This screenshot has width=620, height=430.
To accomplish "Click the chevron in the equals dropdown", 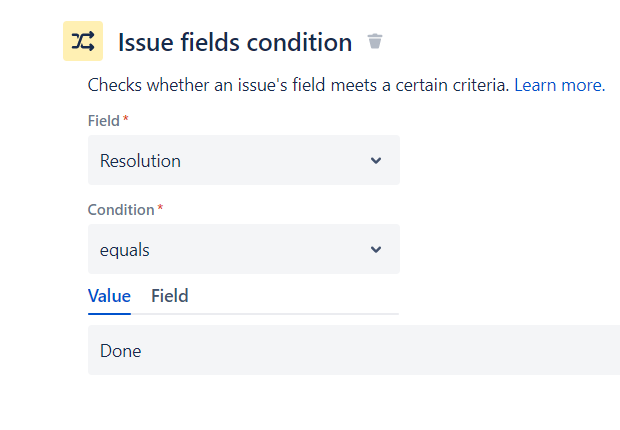I will click(376, 249).
